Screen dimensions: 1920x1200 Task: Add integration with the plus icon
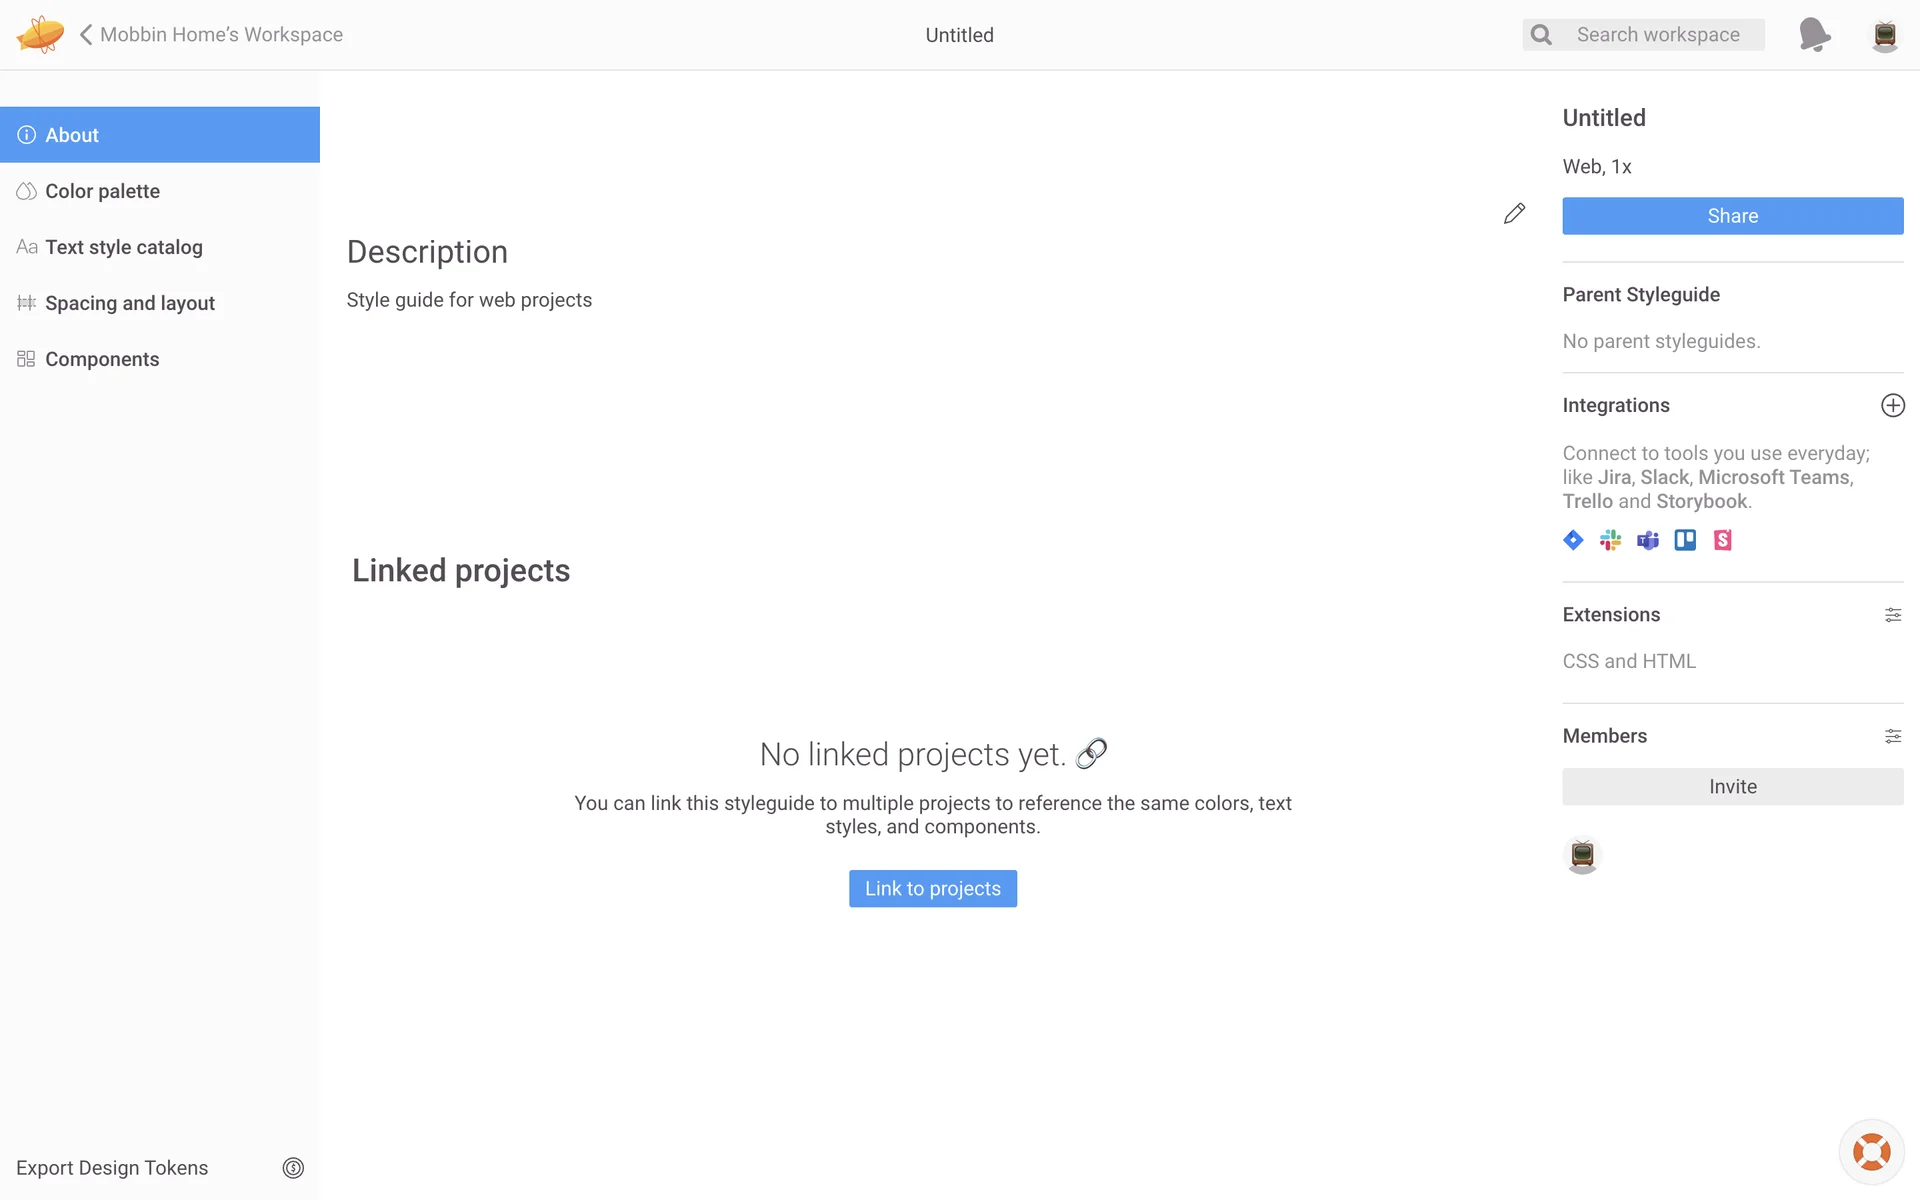click(x=1892, y=405)
